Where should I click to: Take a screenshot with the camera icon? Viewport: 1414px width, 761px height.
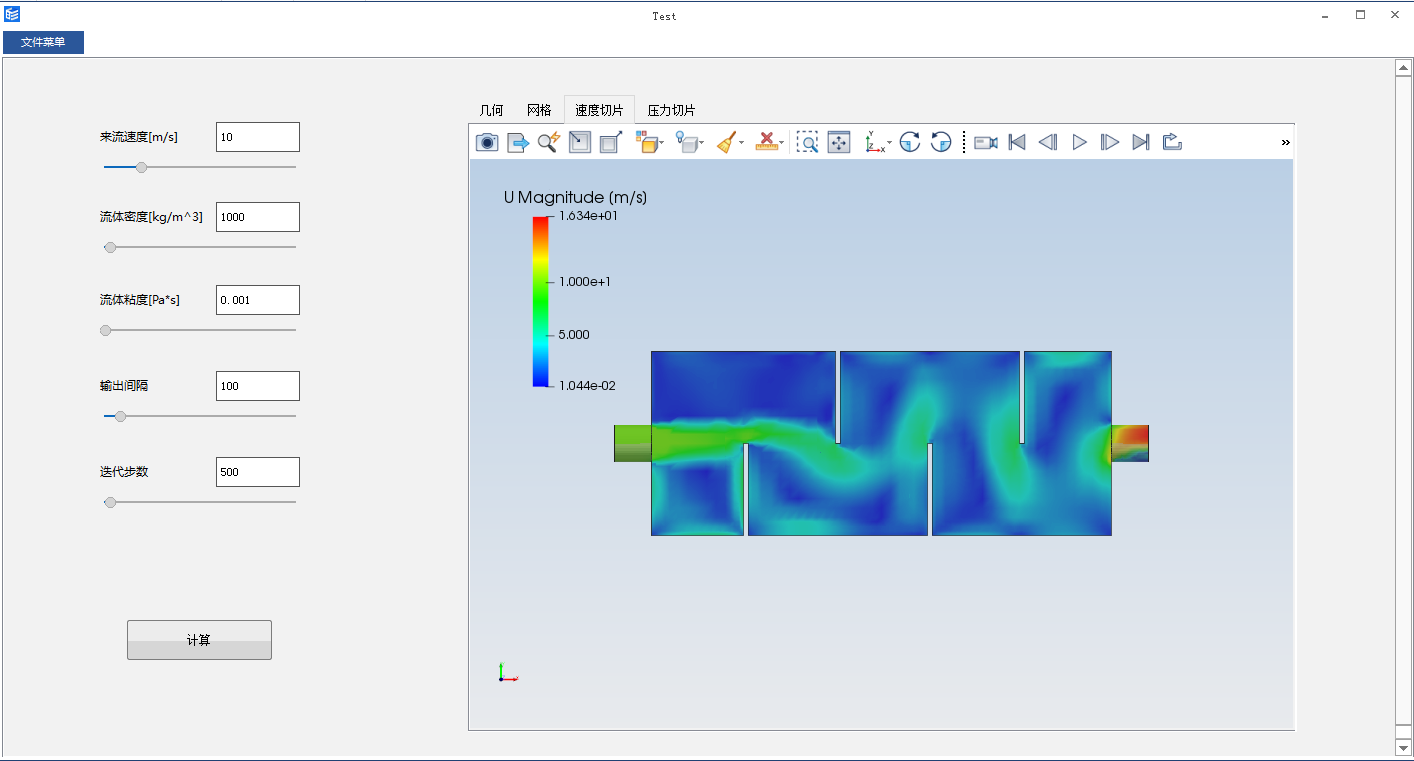[487, 142]
